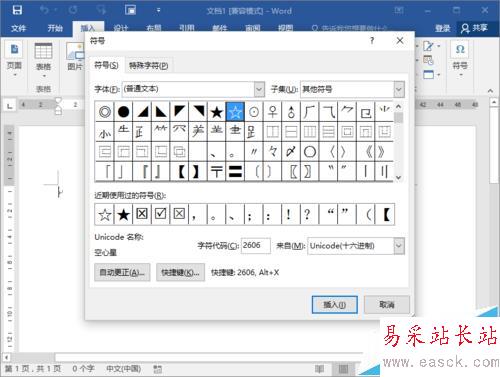Click the Shortcut Key (快捷键) button

click(180, 272)
